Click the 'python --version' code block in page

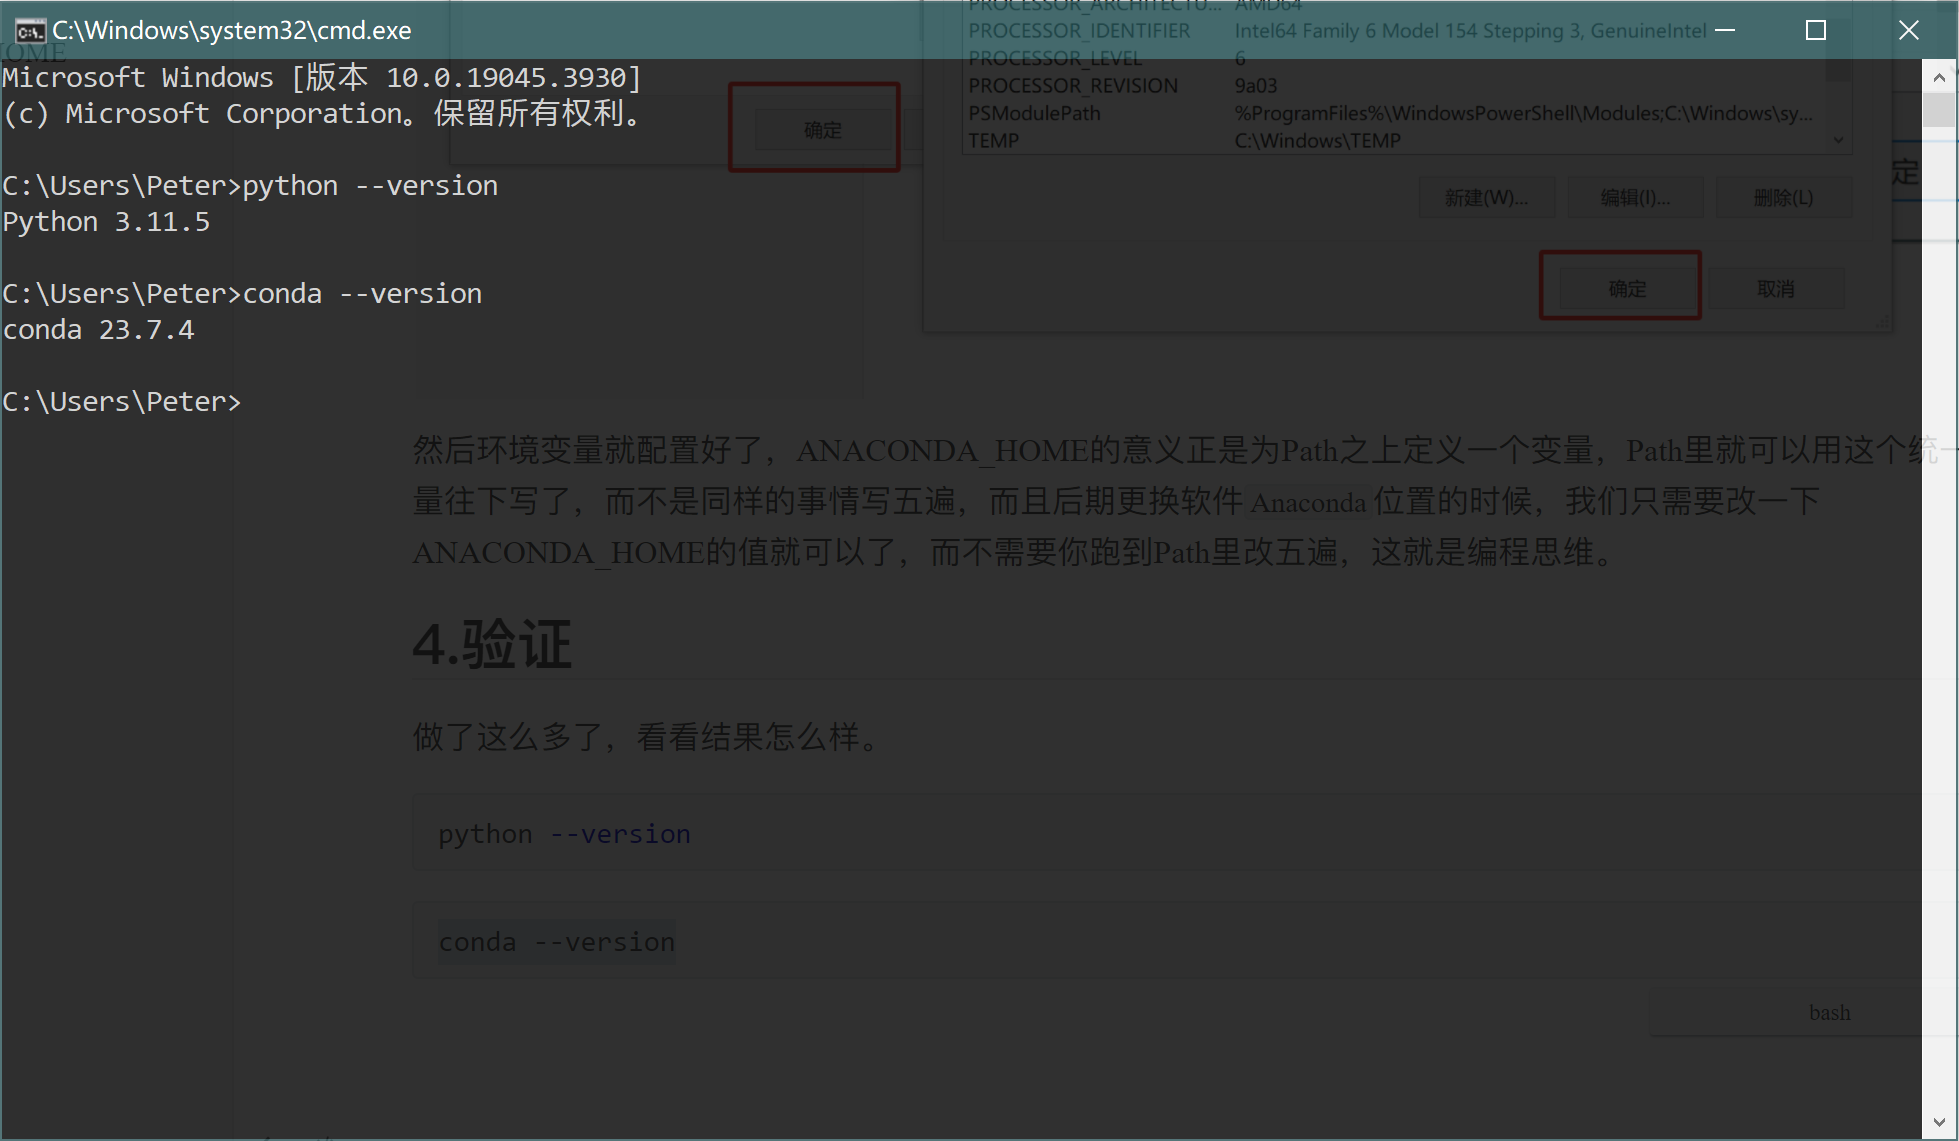(1167, 834)
